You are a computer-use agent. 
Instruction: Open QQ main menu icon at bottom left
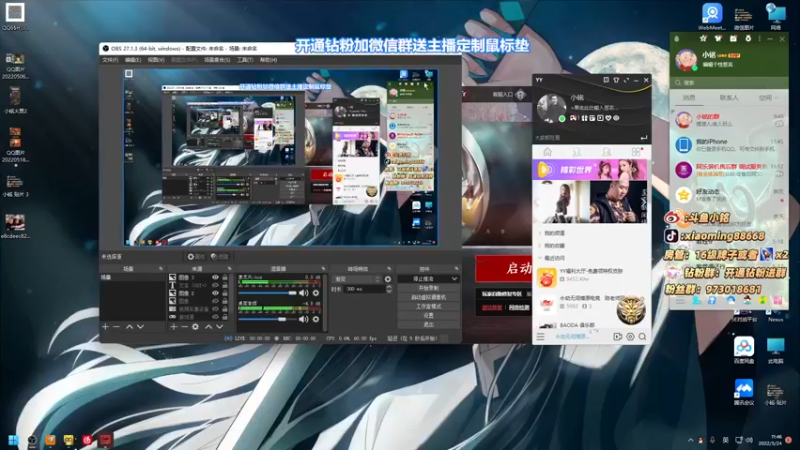[680, 301]
